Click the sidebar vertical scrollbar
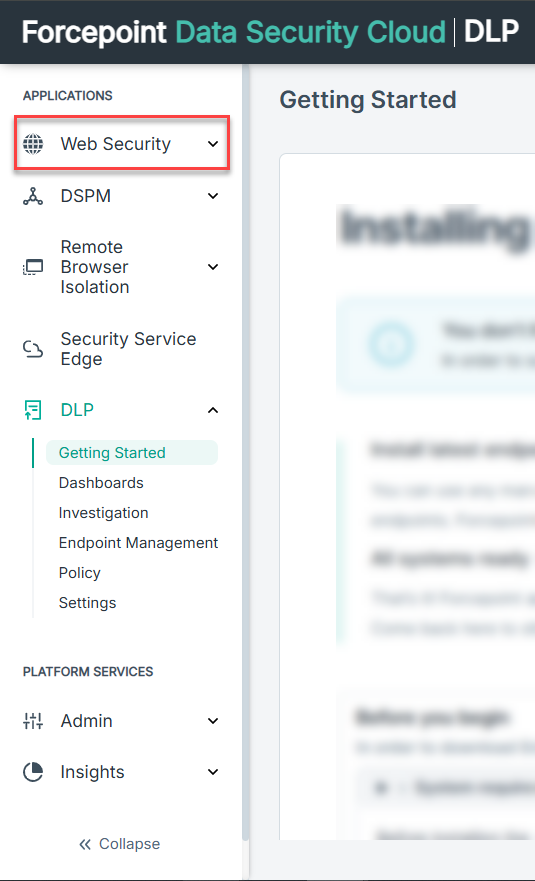The image size is (535, 881). (245, 452)
